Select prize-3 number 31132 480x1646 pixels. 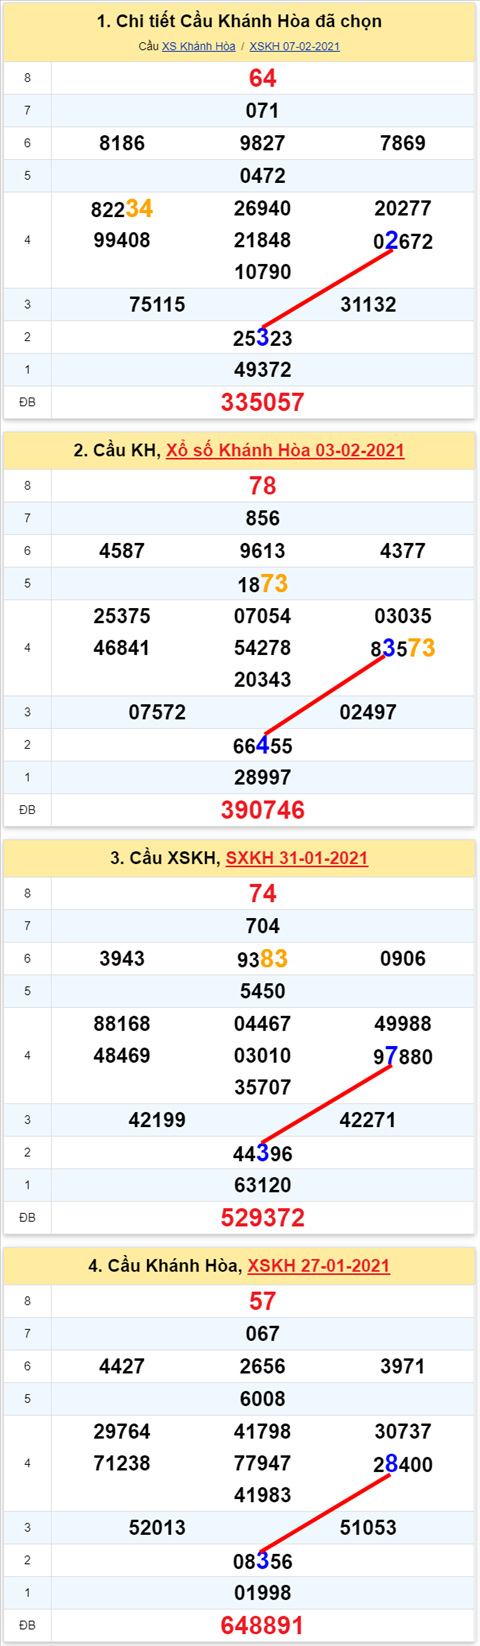(x=368, y=305)
